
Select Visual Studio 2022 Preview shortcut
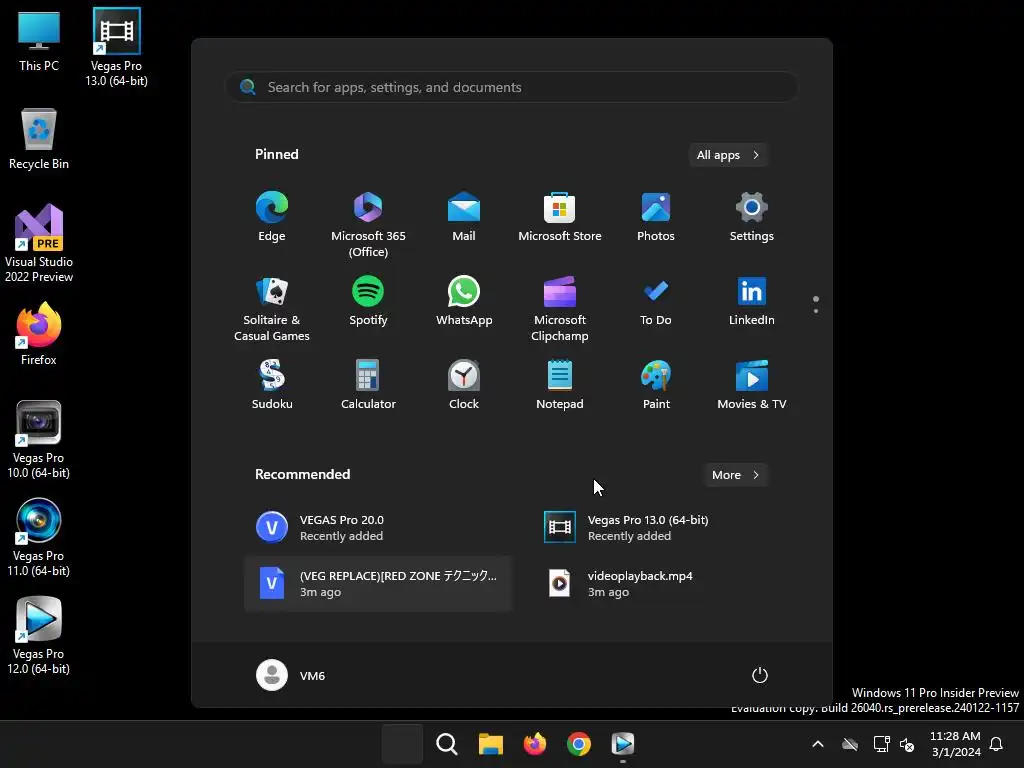tap(39, 243)
